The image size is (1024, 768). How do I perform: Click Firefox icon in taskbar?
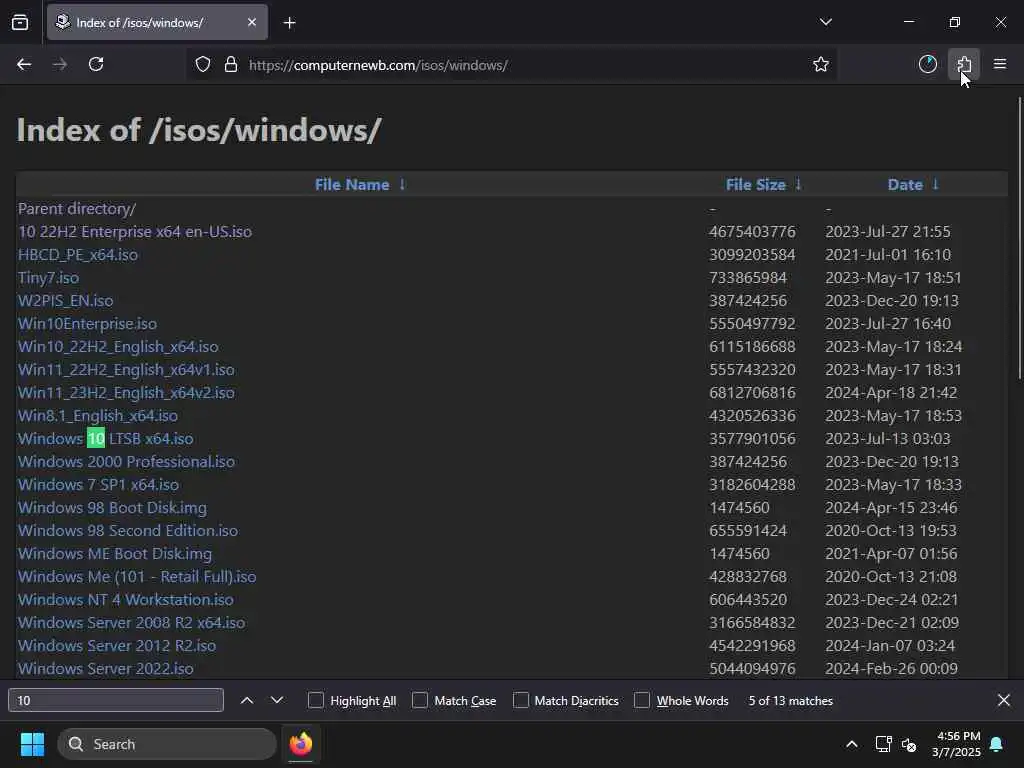point(301,744)
